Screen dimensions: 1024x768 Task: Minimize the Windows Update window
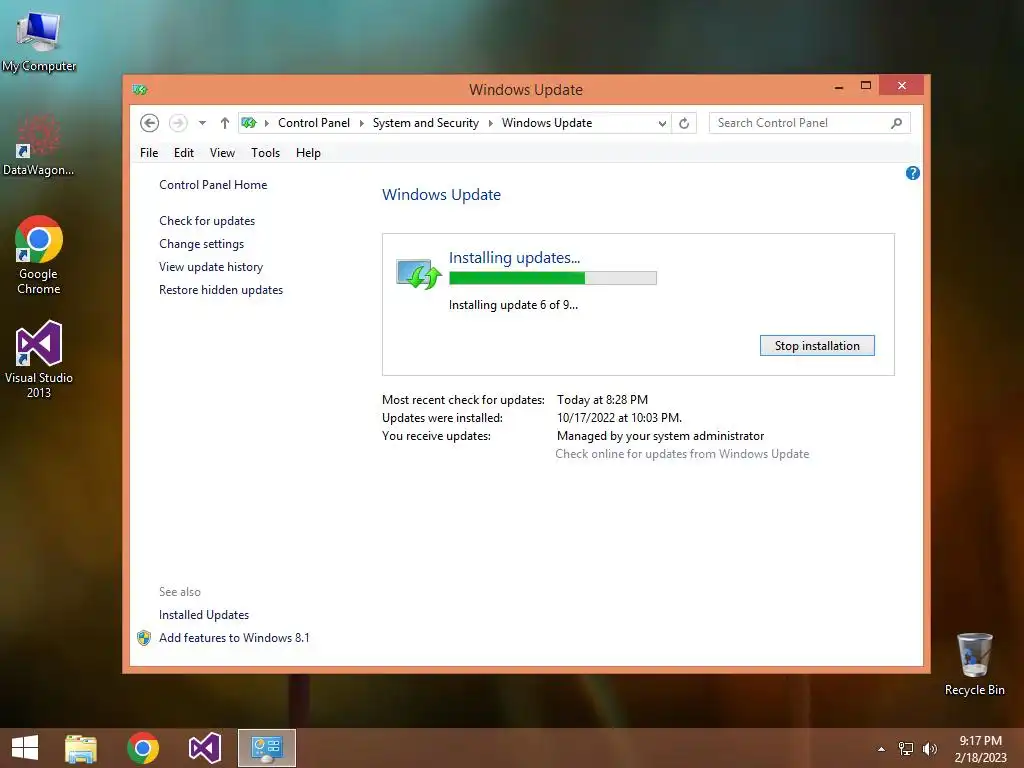(x=839, y=86)
